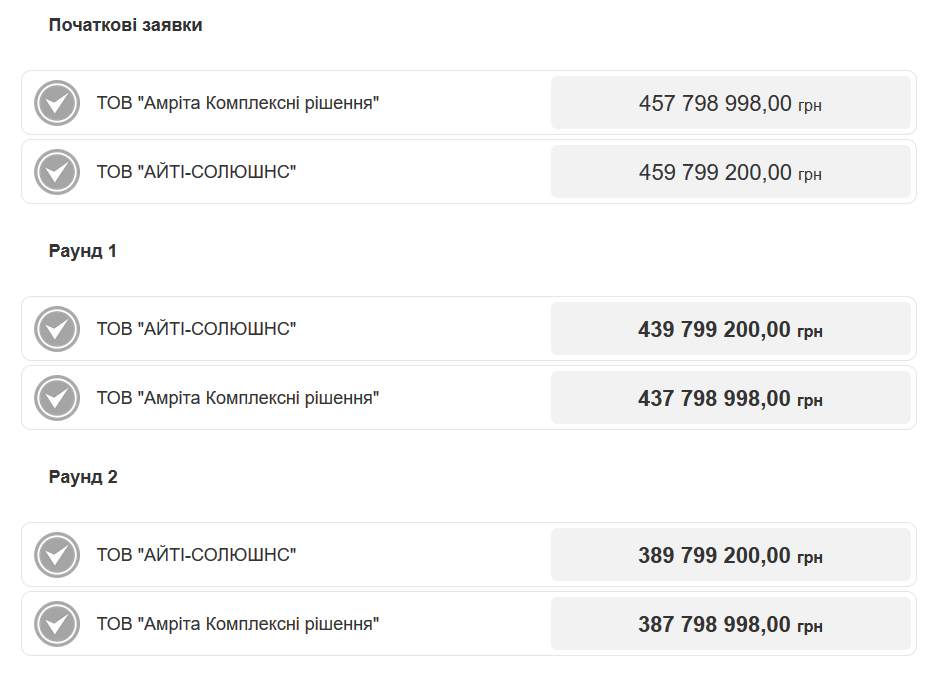The width and height of the screenshot is (934, 676).
Task: Click the 459 799 200,00 грн amount box
Action: (x=731, y=172)
